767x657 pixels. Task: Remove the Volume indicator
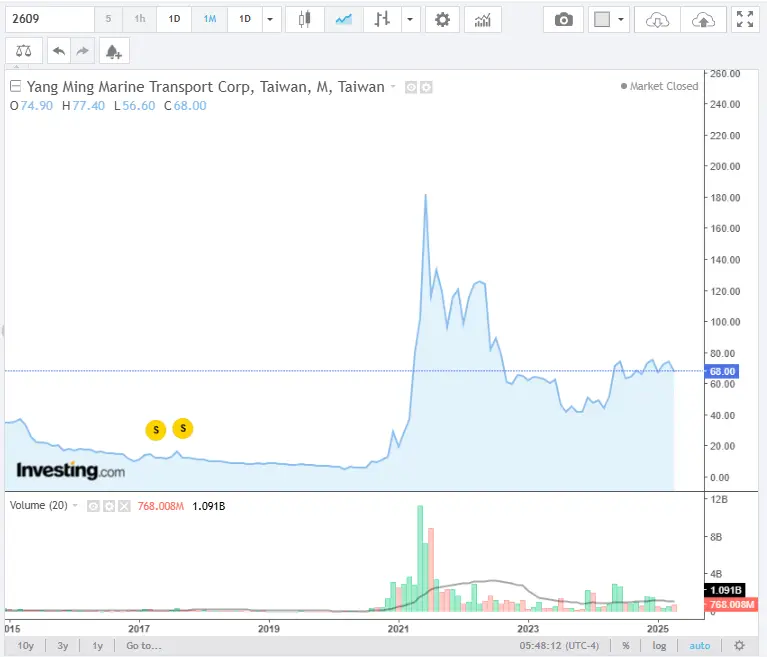point(124,506)
